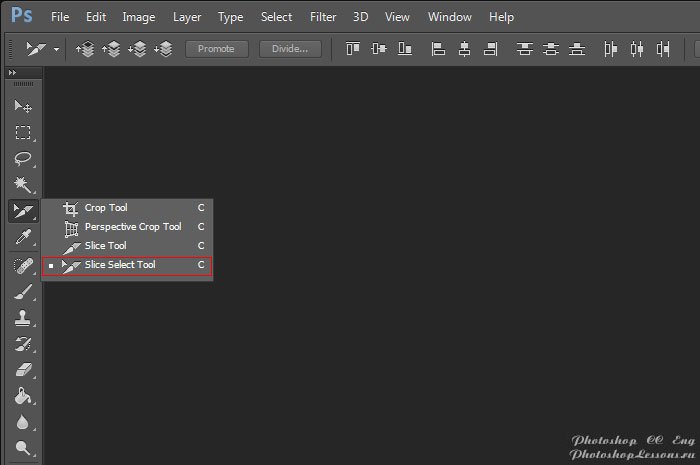Click Align Top Edges icon in options bar
Screen dimensions: 700x465
(352, 48)
